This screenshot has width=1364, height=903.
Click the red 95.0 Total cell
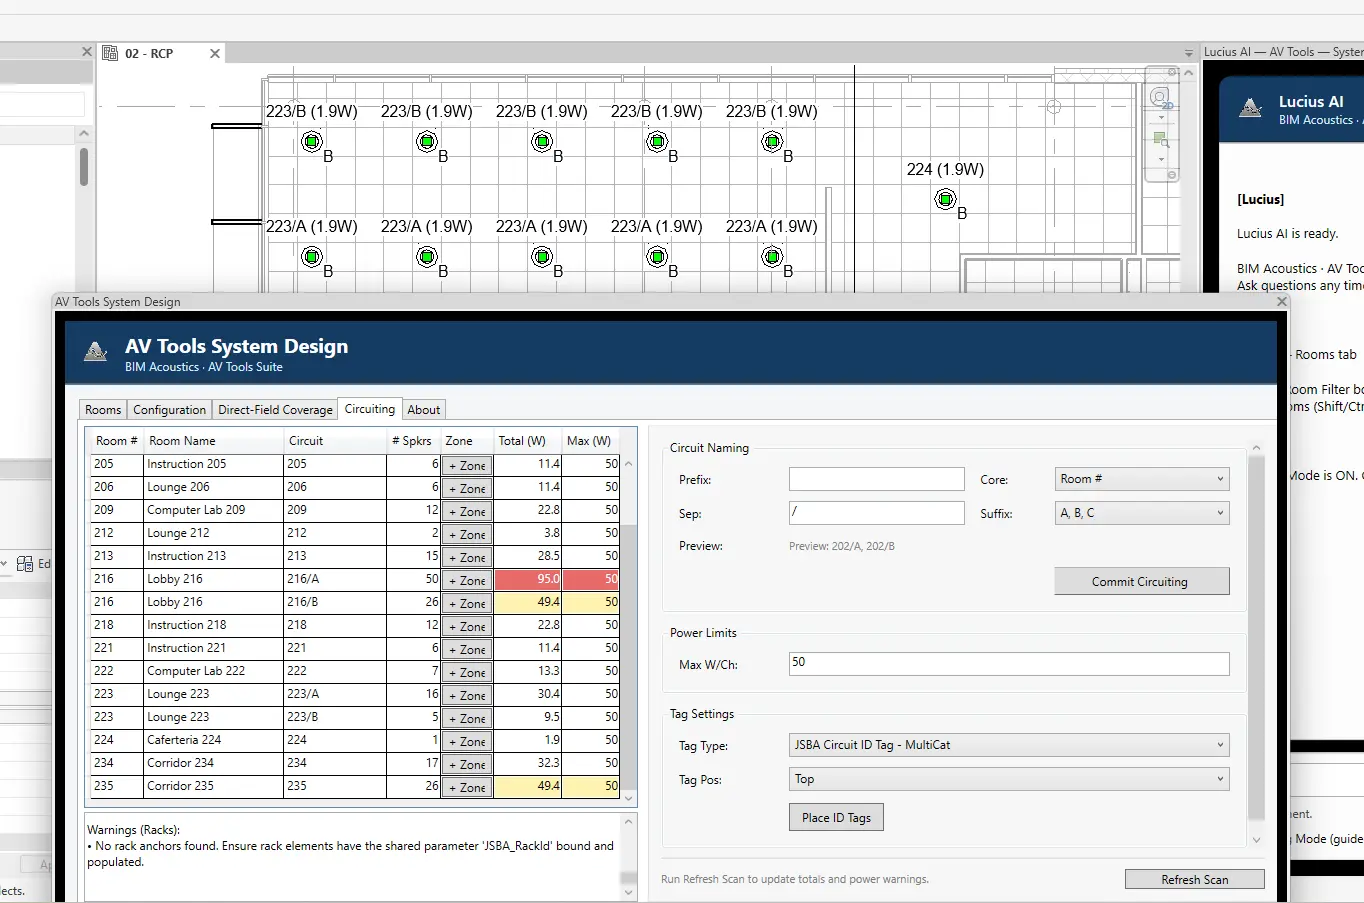click(x=528, y=579)
